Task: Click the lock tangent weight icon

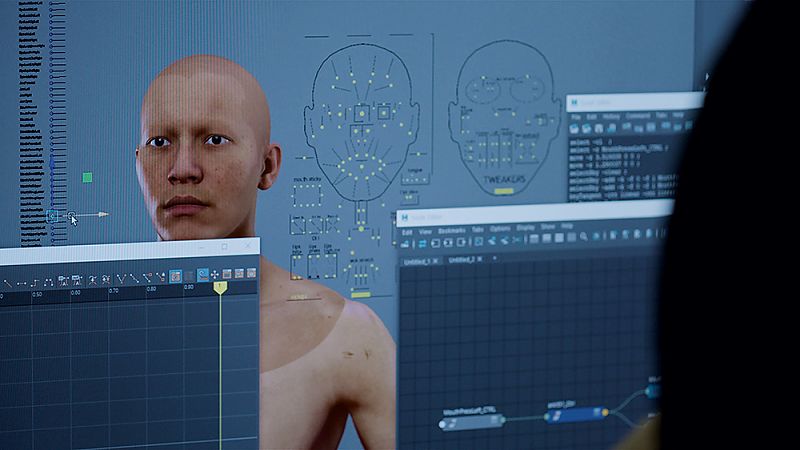Action: 160,278
